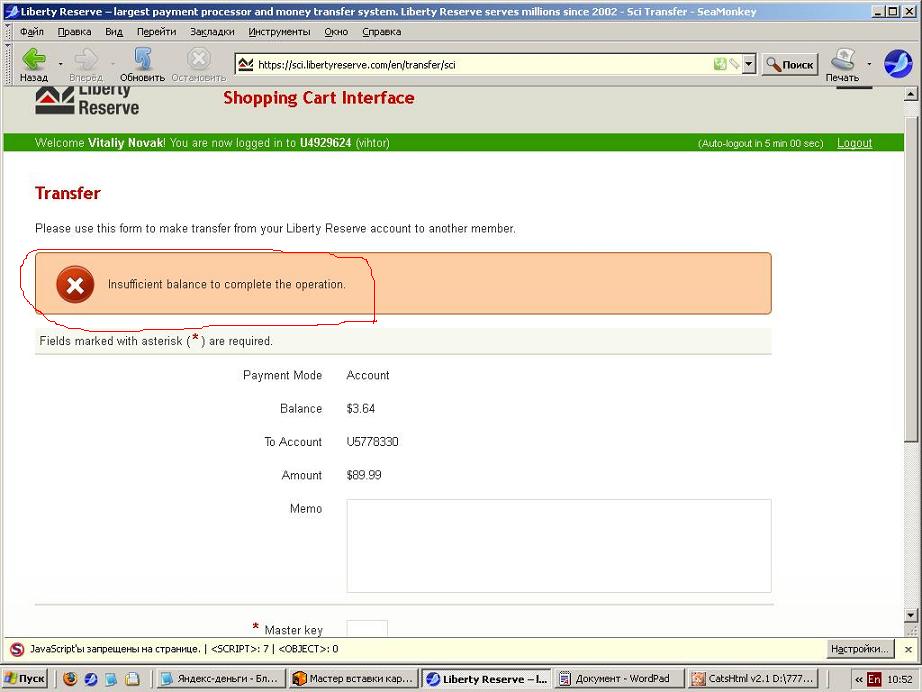This screenshot has height=692, width=922.
Task: Click the site favicon in the address bar
Action: tap(246, 64)
